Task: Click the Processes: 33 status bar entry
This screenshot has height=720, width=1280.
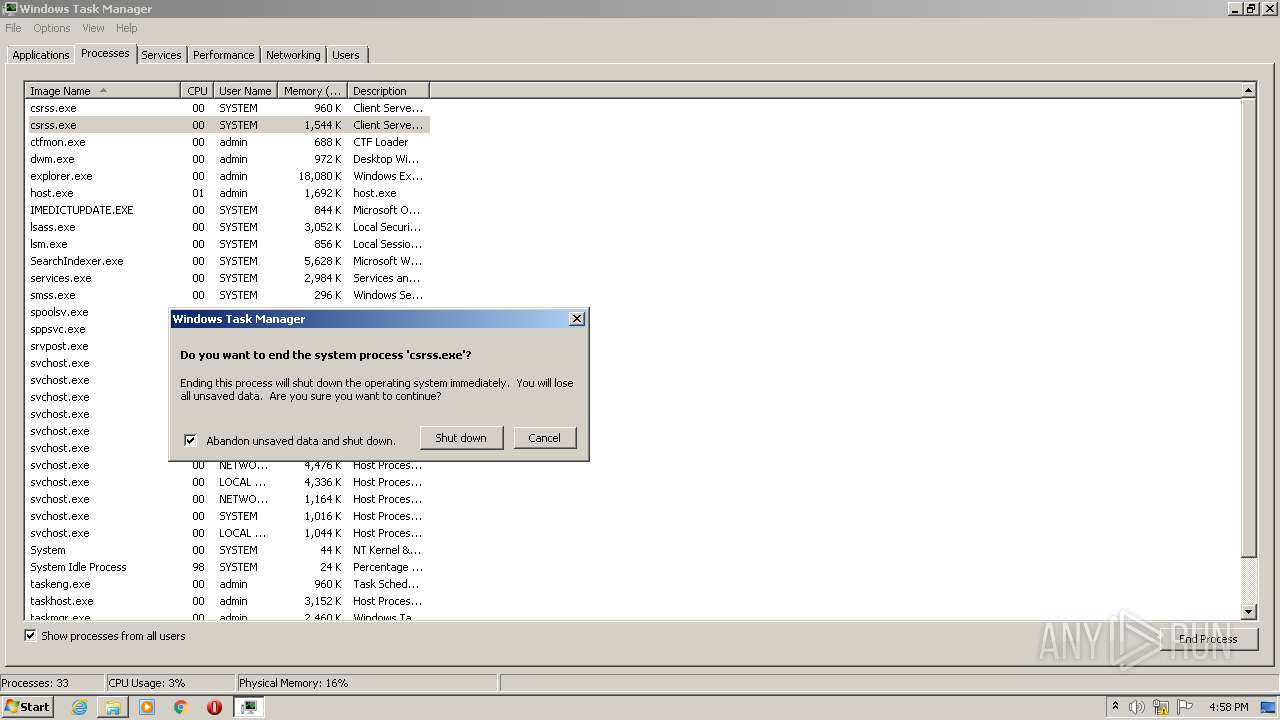Action: point(52,683)
